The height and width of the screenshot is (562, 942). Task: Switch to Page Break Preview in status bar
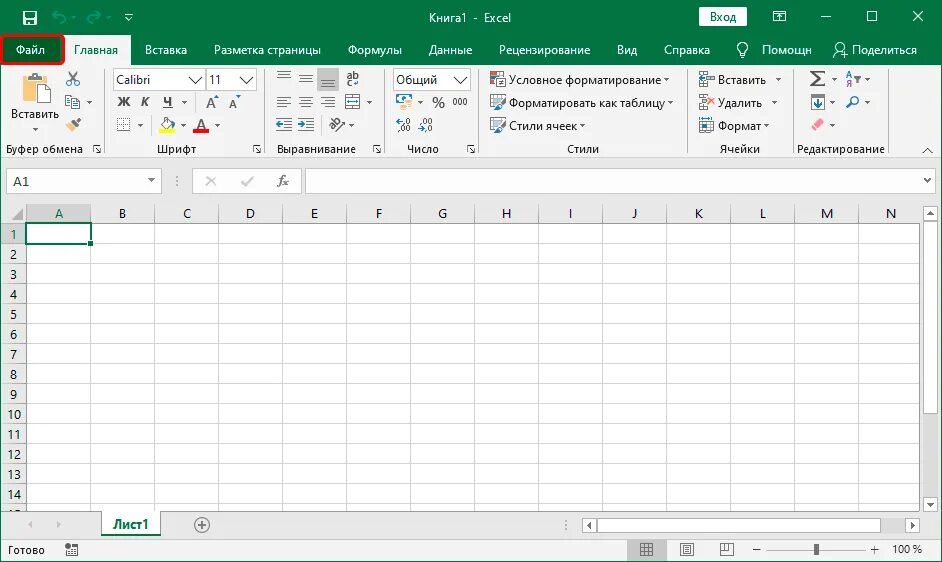[x=726, y=549]
